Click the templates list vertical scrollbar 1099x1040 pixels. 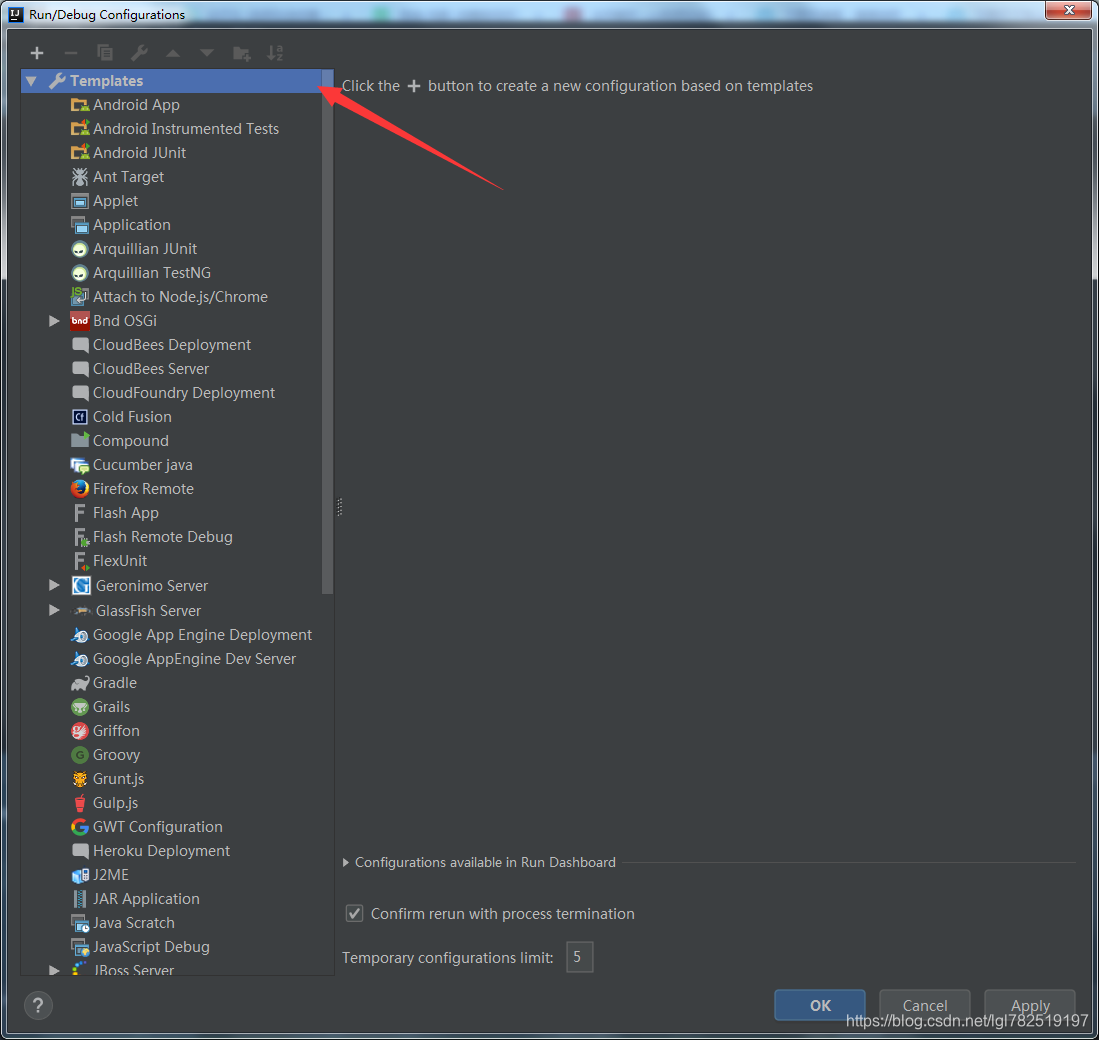pos(327,332)
